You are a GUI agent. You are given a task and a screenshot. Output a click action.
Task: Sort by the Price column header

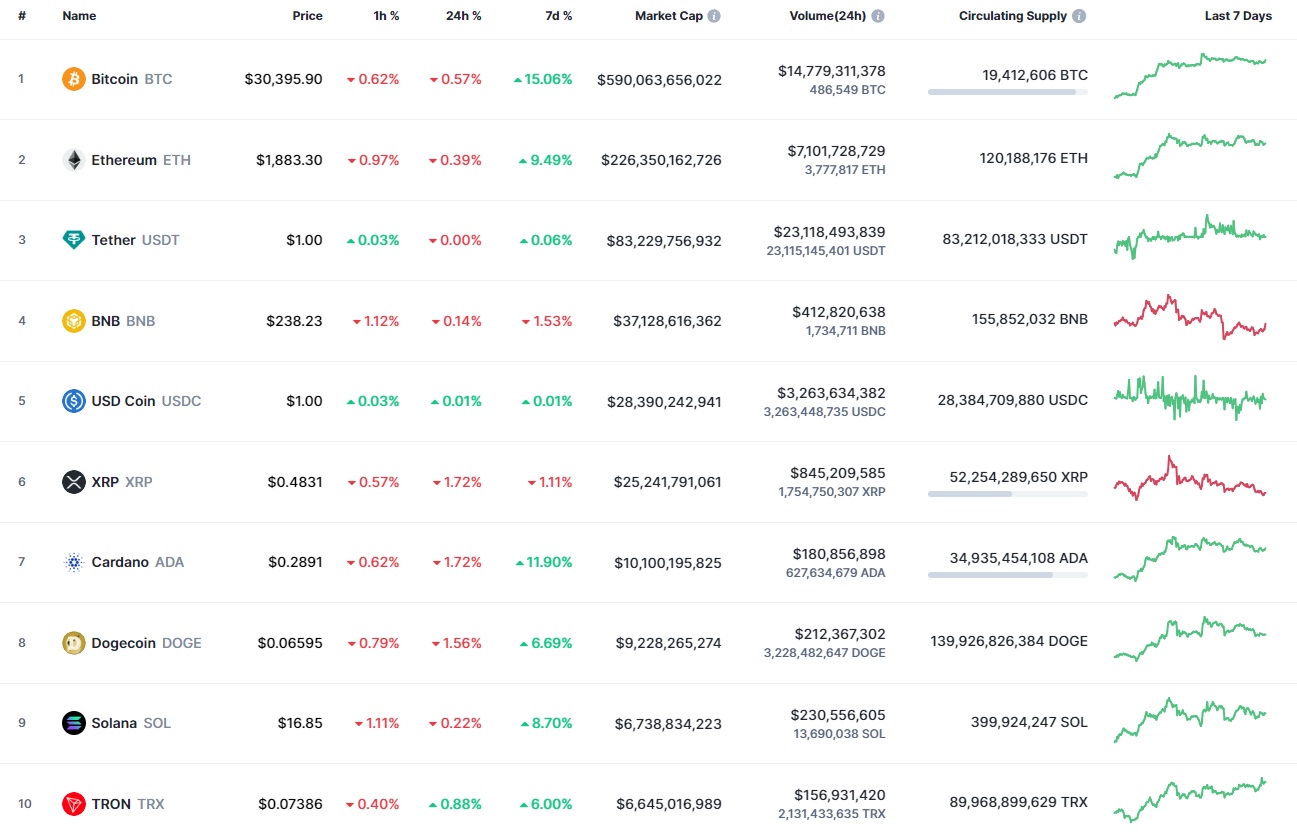308,15
